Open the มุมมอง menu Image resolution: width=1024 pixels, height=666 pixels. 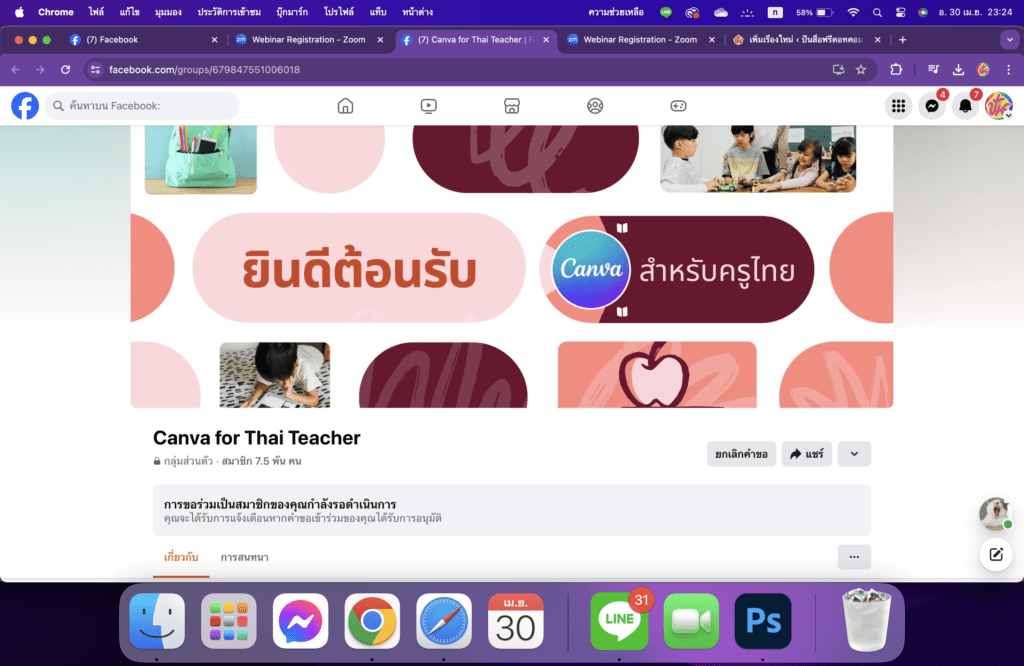(168, 12)
